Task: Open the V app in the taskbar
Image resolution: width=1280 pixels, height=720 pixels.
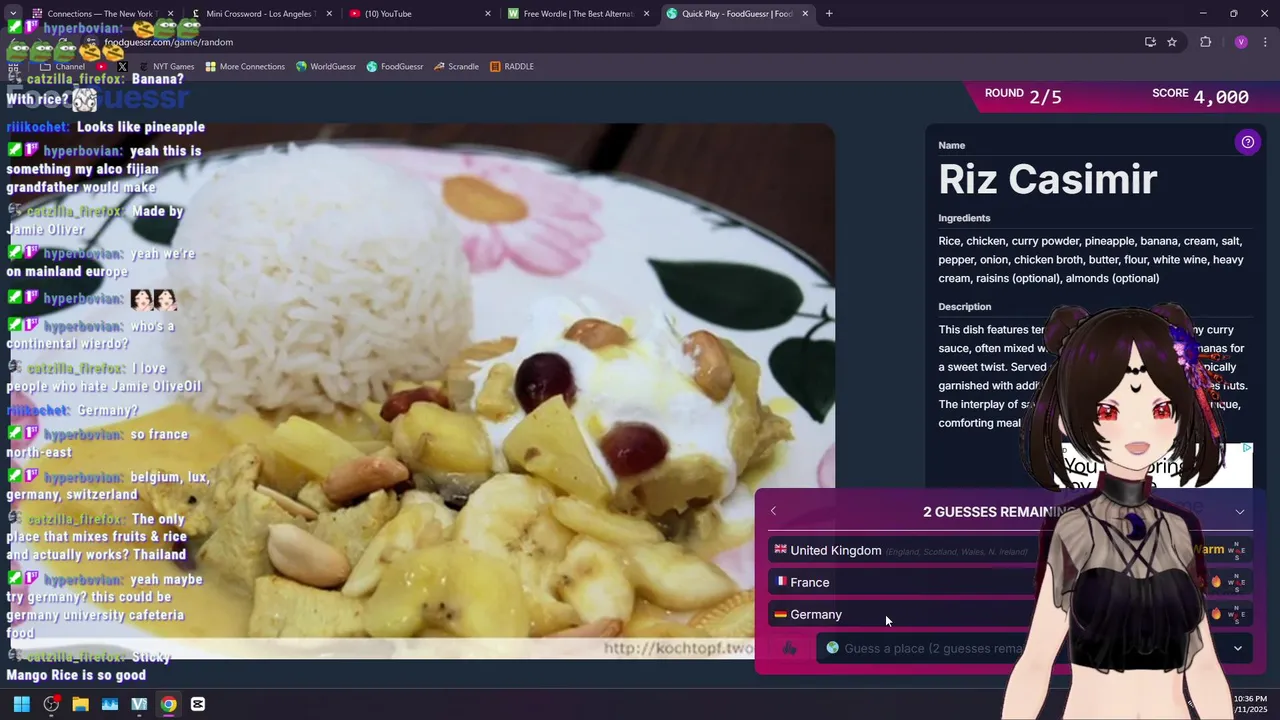Action: click(139, 704)
